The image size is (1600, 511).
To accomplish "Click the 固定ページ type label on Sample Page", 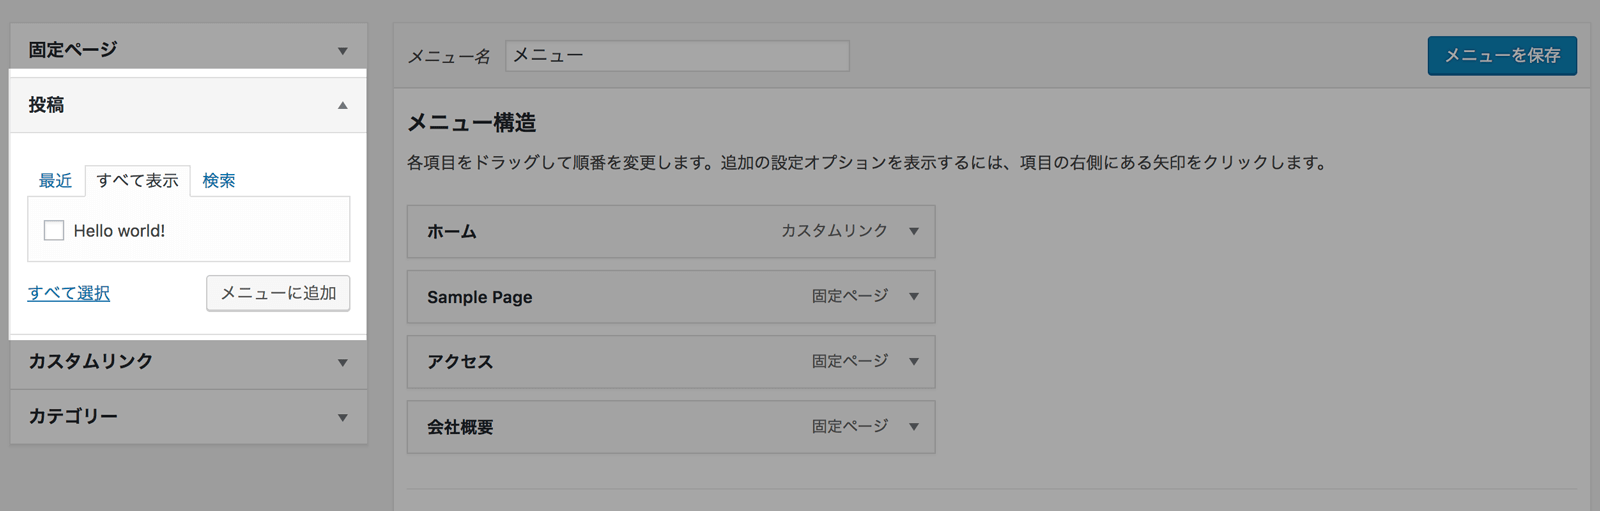I will pyautogui.click(x=850, y=296).
